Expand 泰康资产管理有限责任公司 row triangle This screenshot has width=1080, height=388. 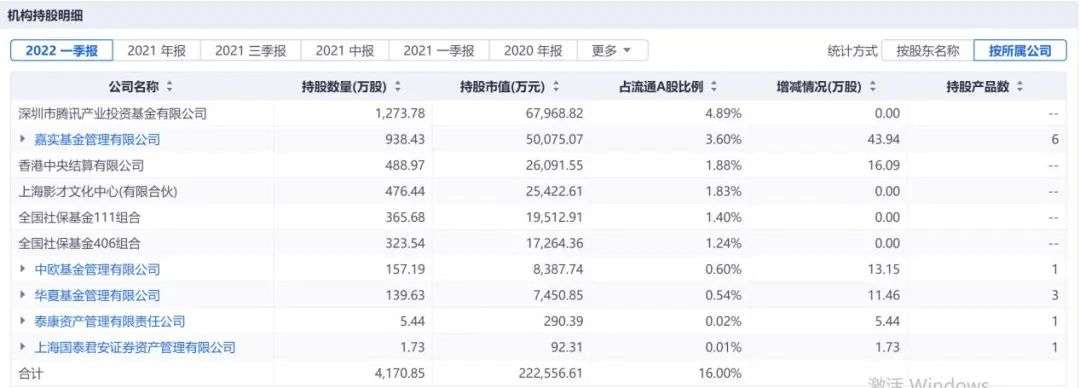tap(23, 321)
